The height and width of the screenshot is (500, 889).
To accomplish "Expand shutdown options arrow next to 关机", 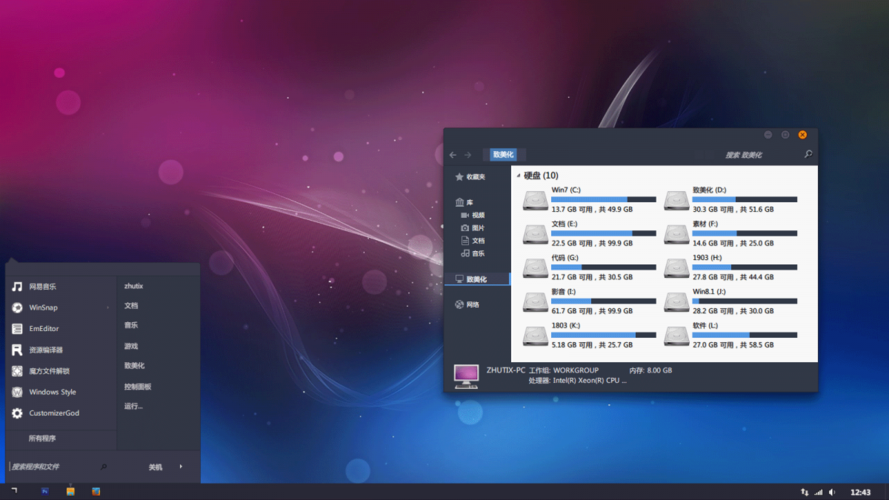I will pyautogui.click(x=181, y=466).
